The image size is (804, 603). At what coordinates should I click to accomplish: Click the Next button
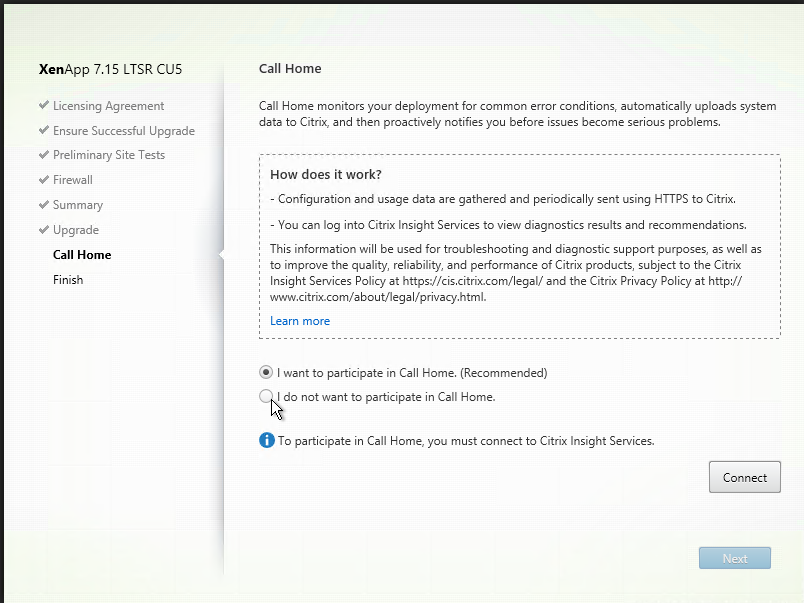point(735,558)
